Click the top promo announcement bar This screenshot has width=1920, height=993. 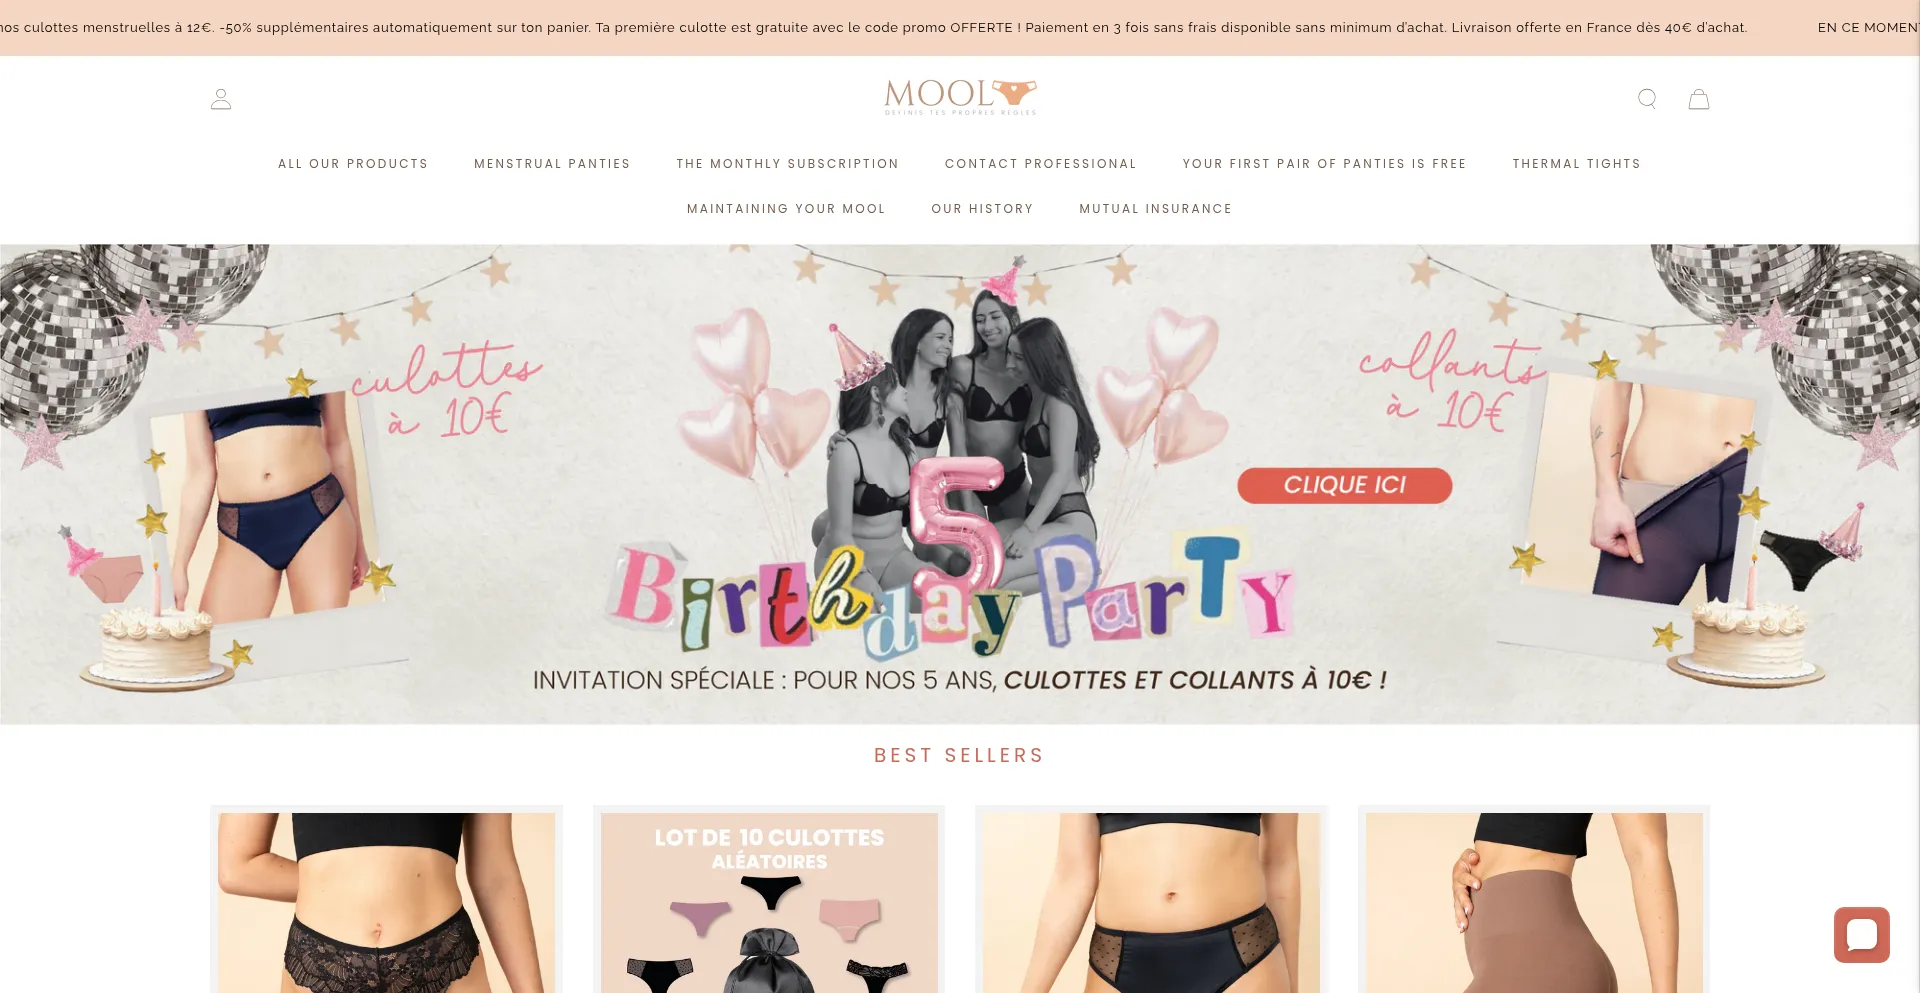point(960,28)
